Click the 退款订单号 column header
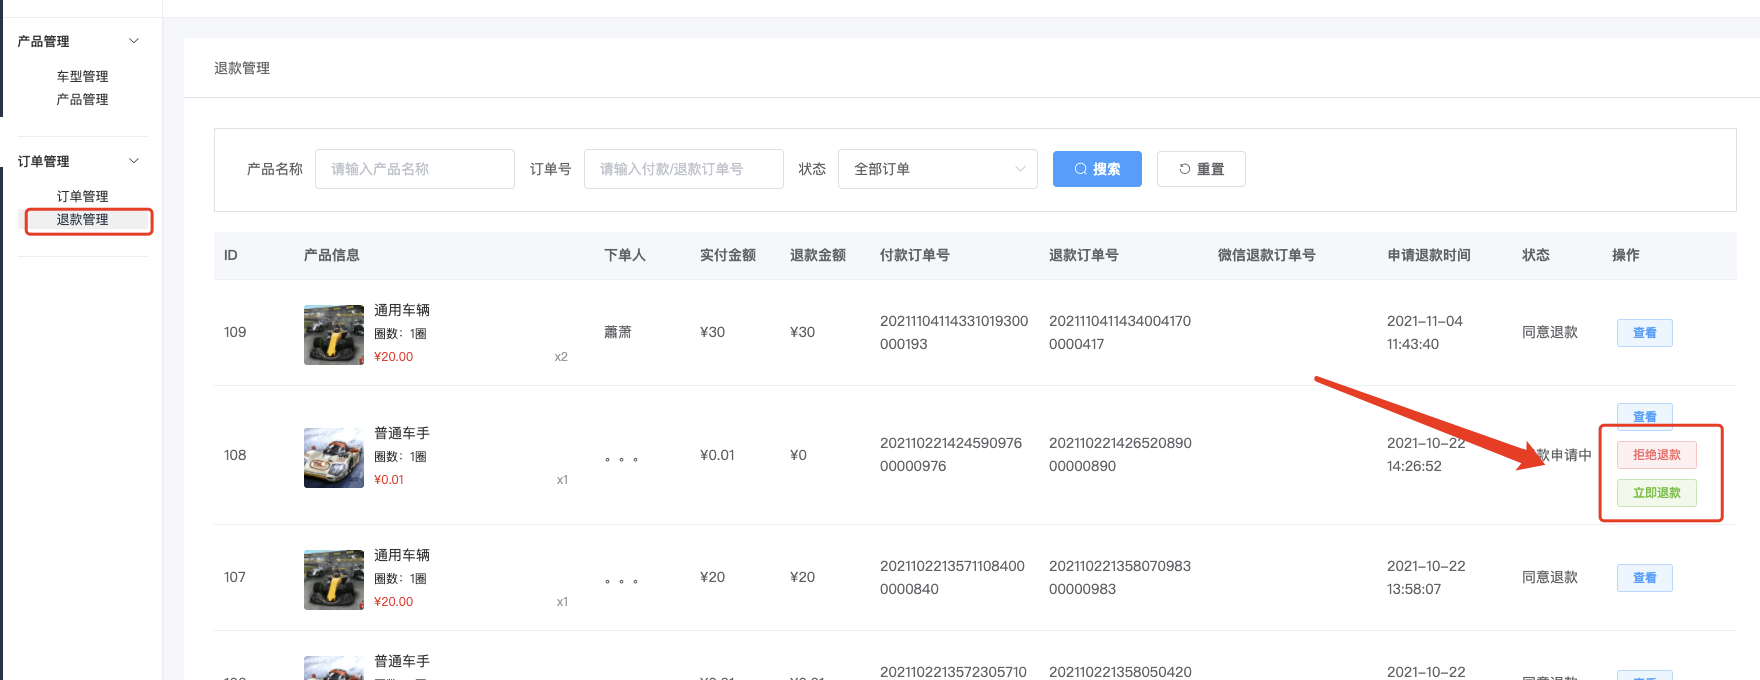This screenshot has width=1760, height=680. (1084, 255)
